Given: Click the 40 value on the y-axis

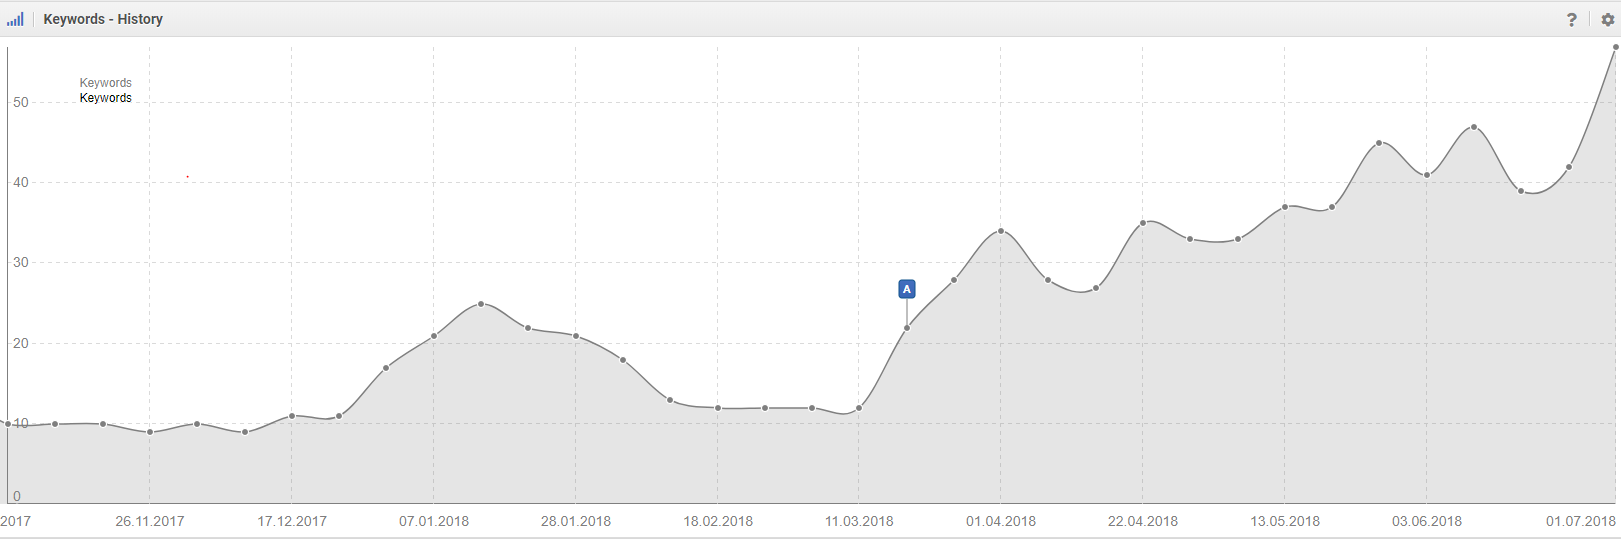Looking at the screenshot, I should pyautogui.click(x=21, y=182).
